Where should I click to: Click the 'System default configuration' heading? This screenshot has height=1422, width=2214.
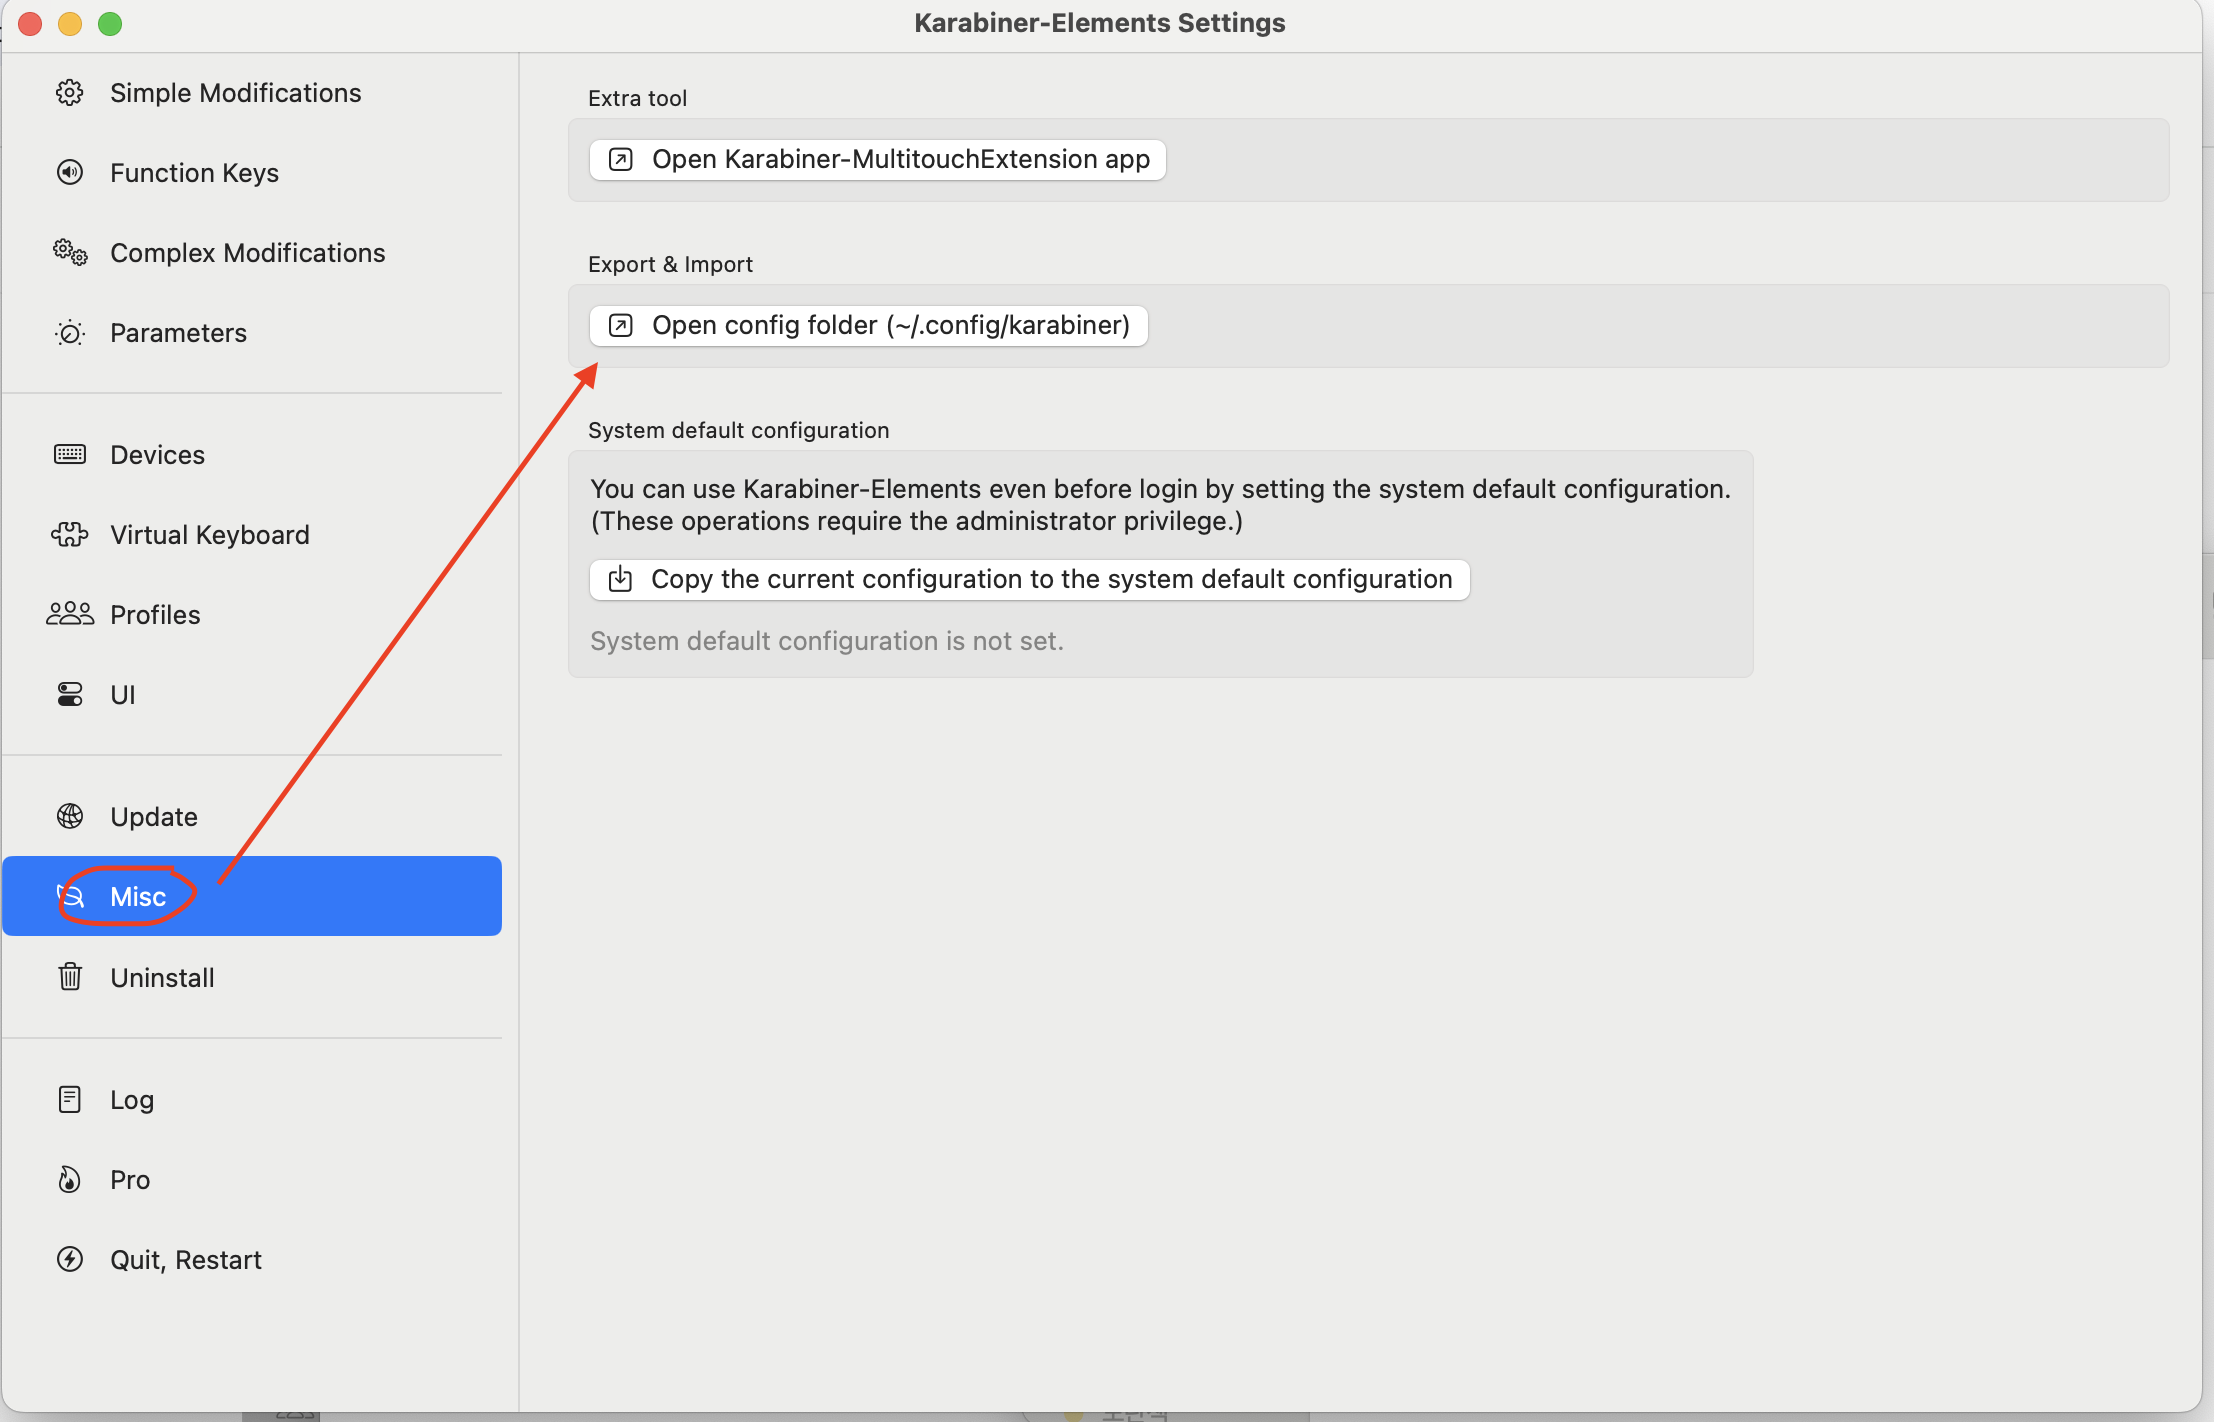coord(739,431)
